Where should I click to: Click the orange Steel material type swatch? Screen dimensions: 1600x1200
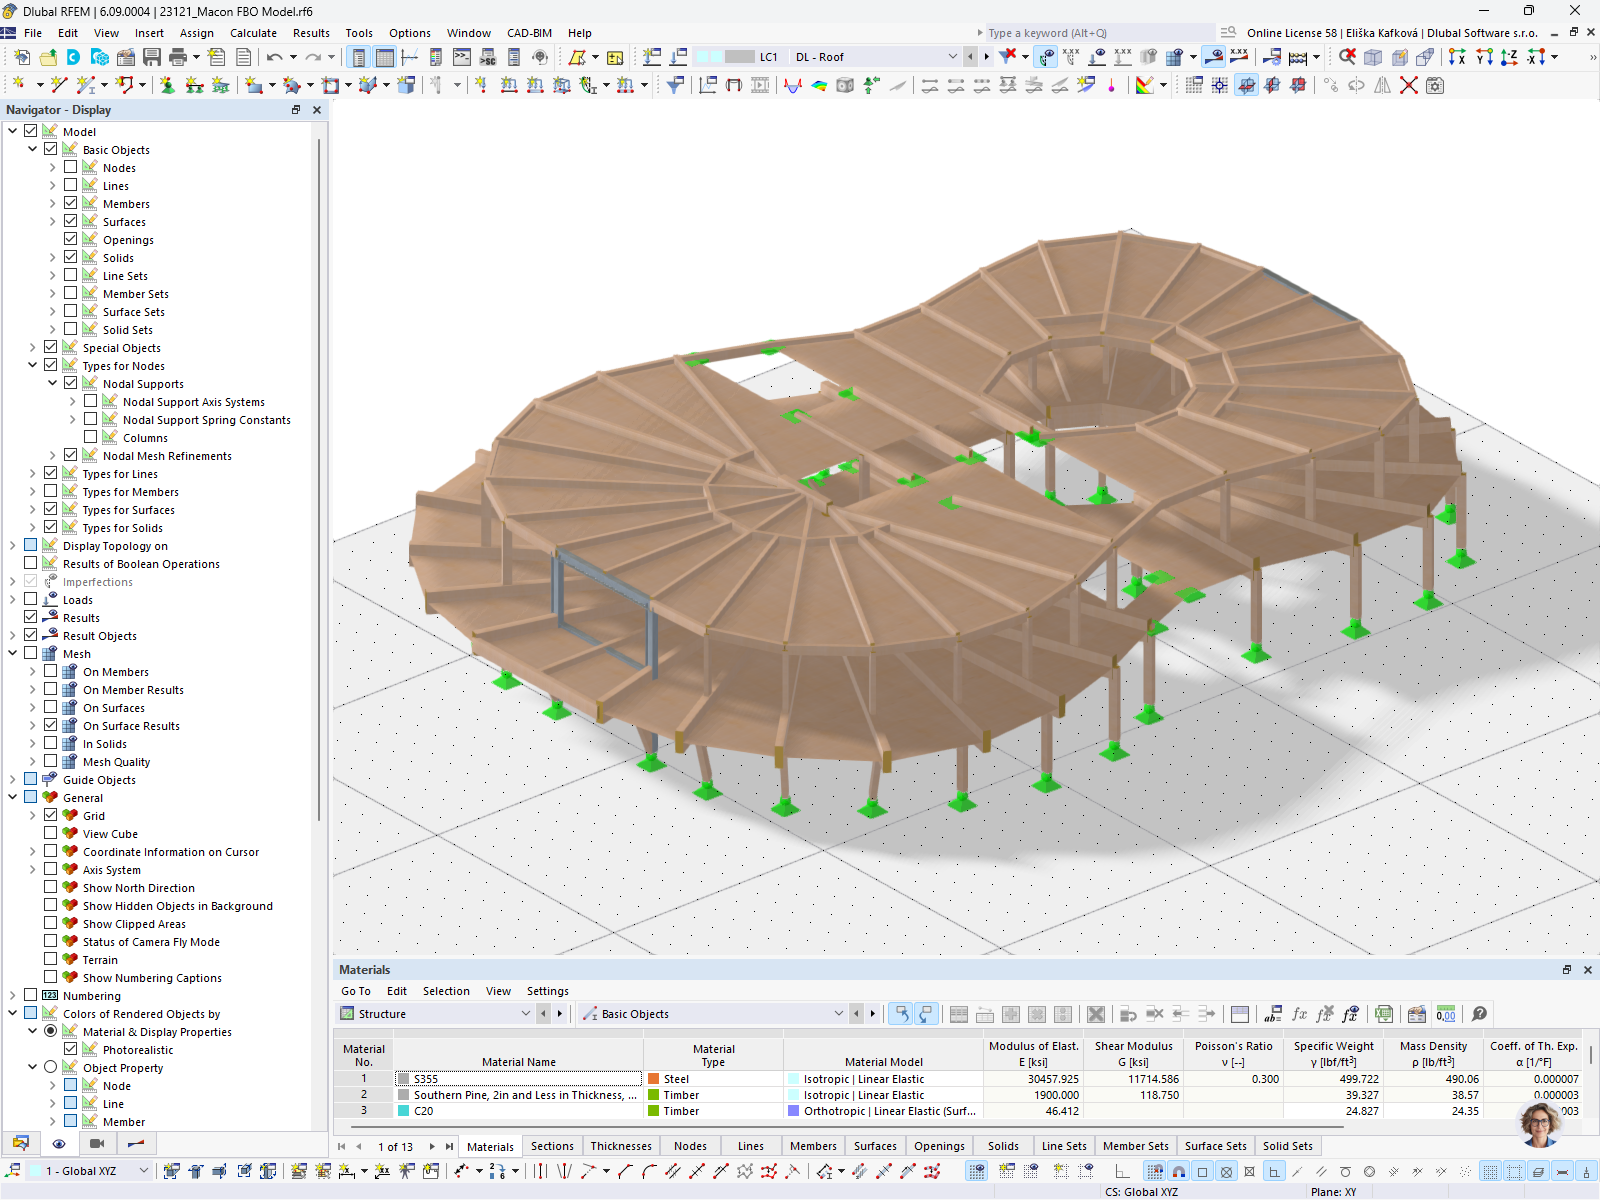[x=653, y=1079]
